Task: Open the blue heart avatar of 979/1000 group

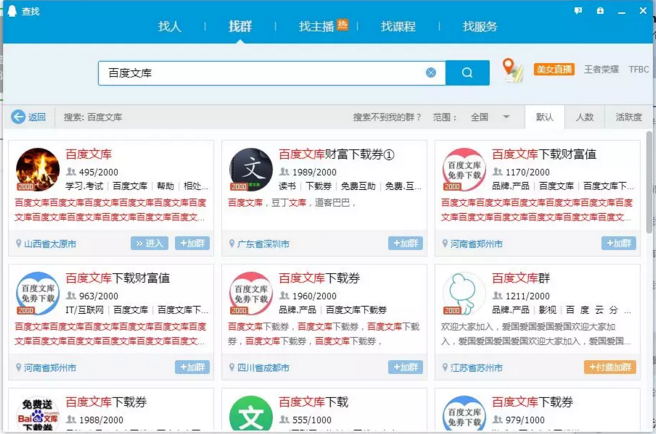Action: tap(464, 413)
